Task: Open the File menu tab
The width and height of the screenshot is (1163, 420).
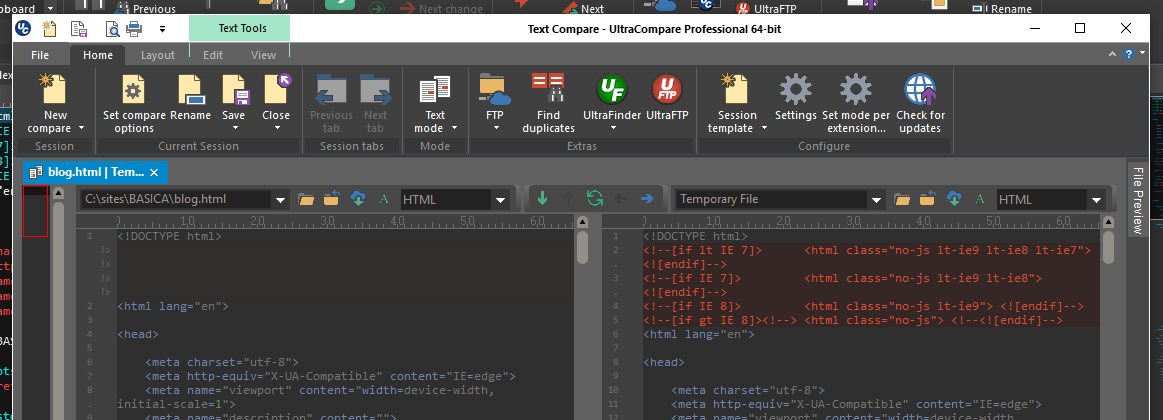Action: coord(40,55)
